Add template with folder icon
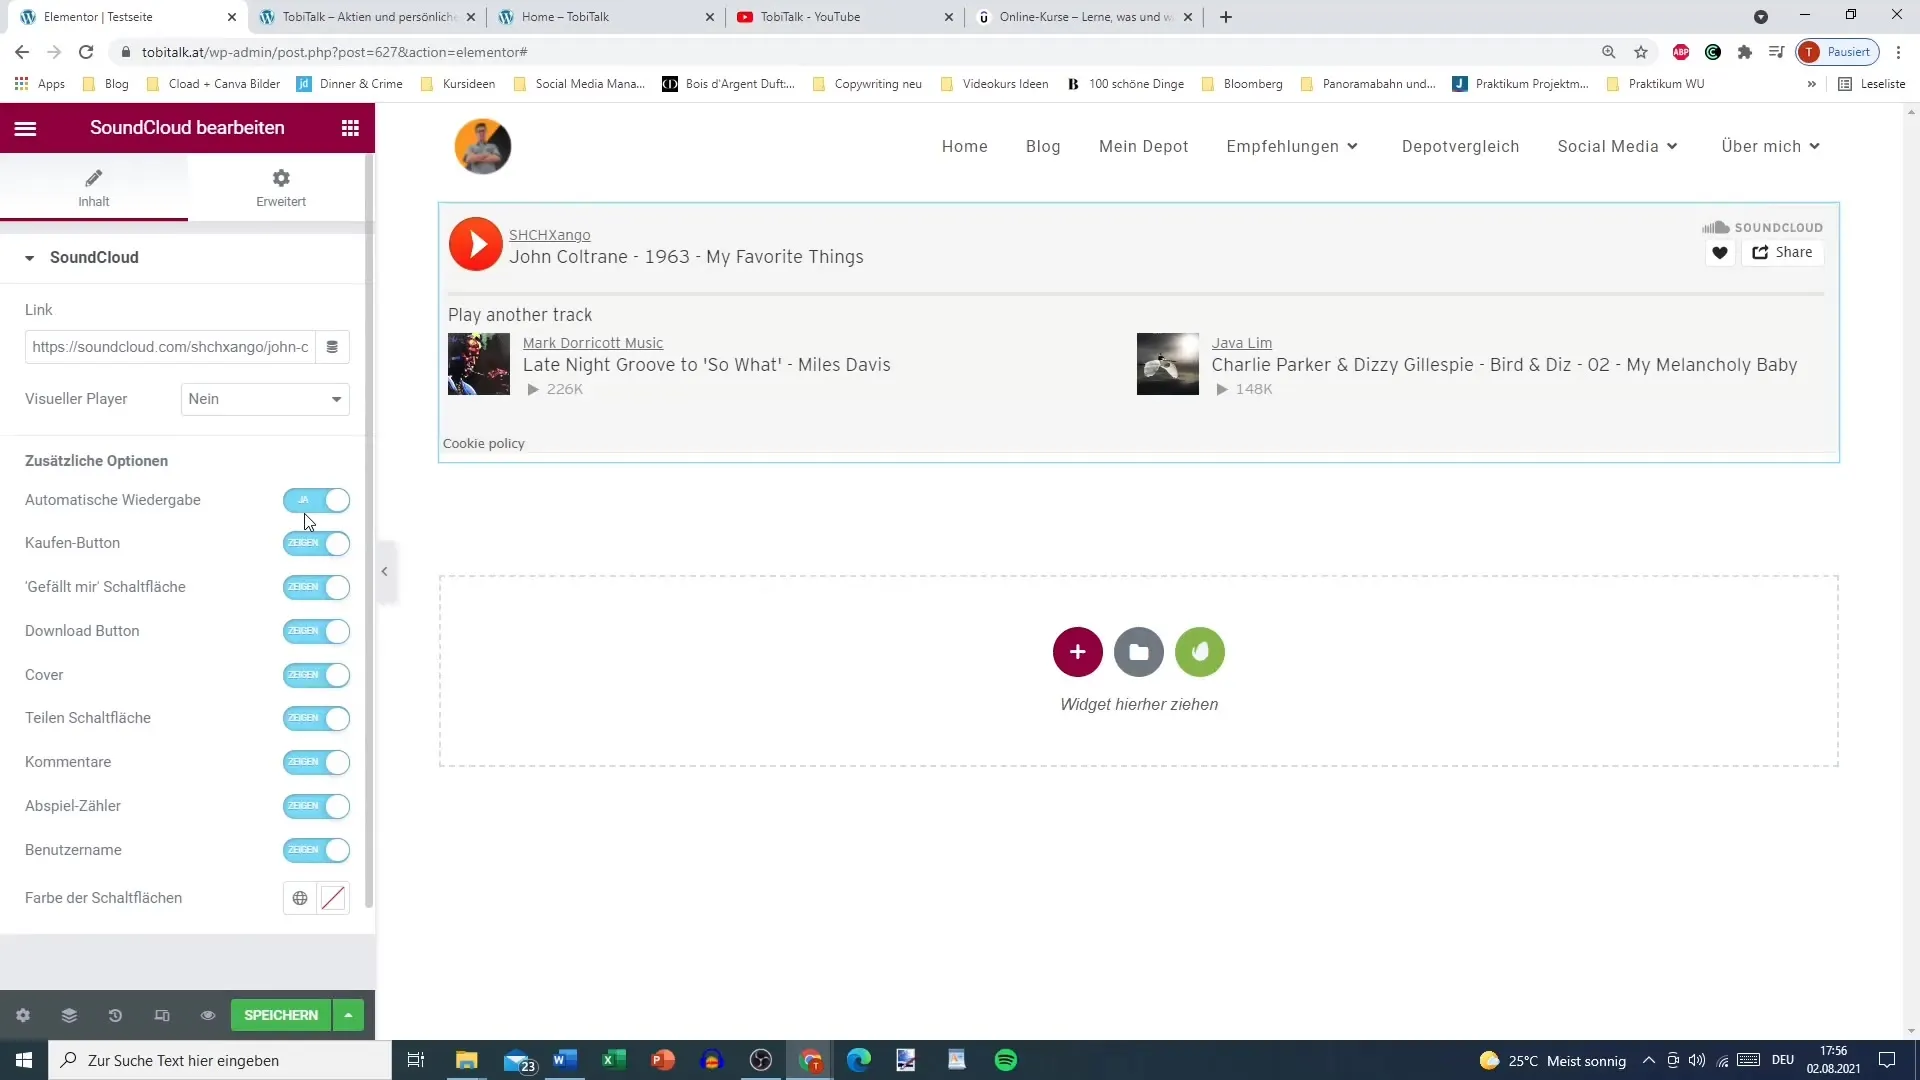The image size is (1920, 1080). coord(1139,652)
